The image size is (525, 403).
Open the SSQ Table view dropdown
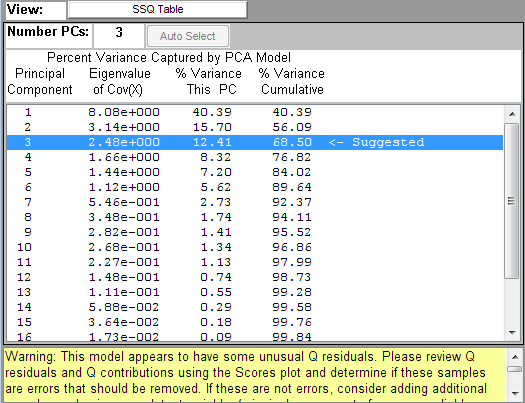point(157,9)
